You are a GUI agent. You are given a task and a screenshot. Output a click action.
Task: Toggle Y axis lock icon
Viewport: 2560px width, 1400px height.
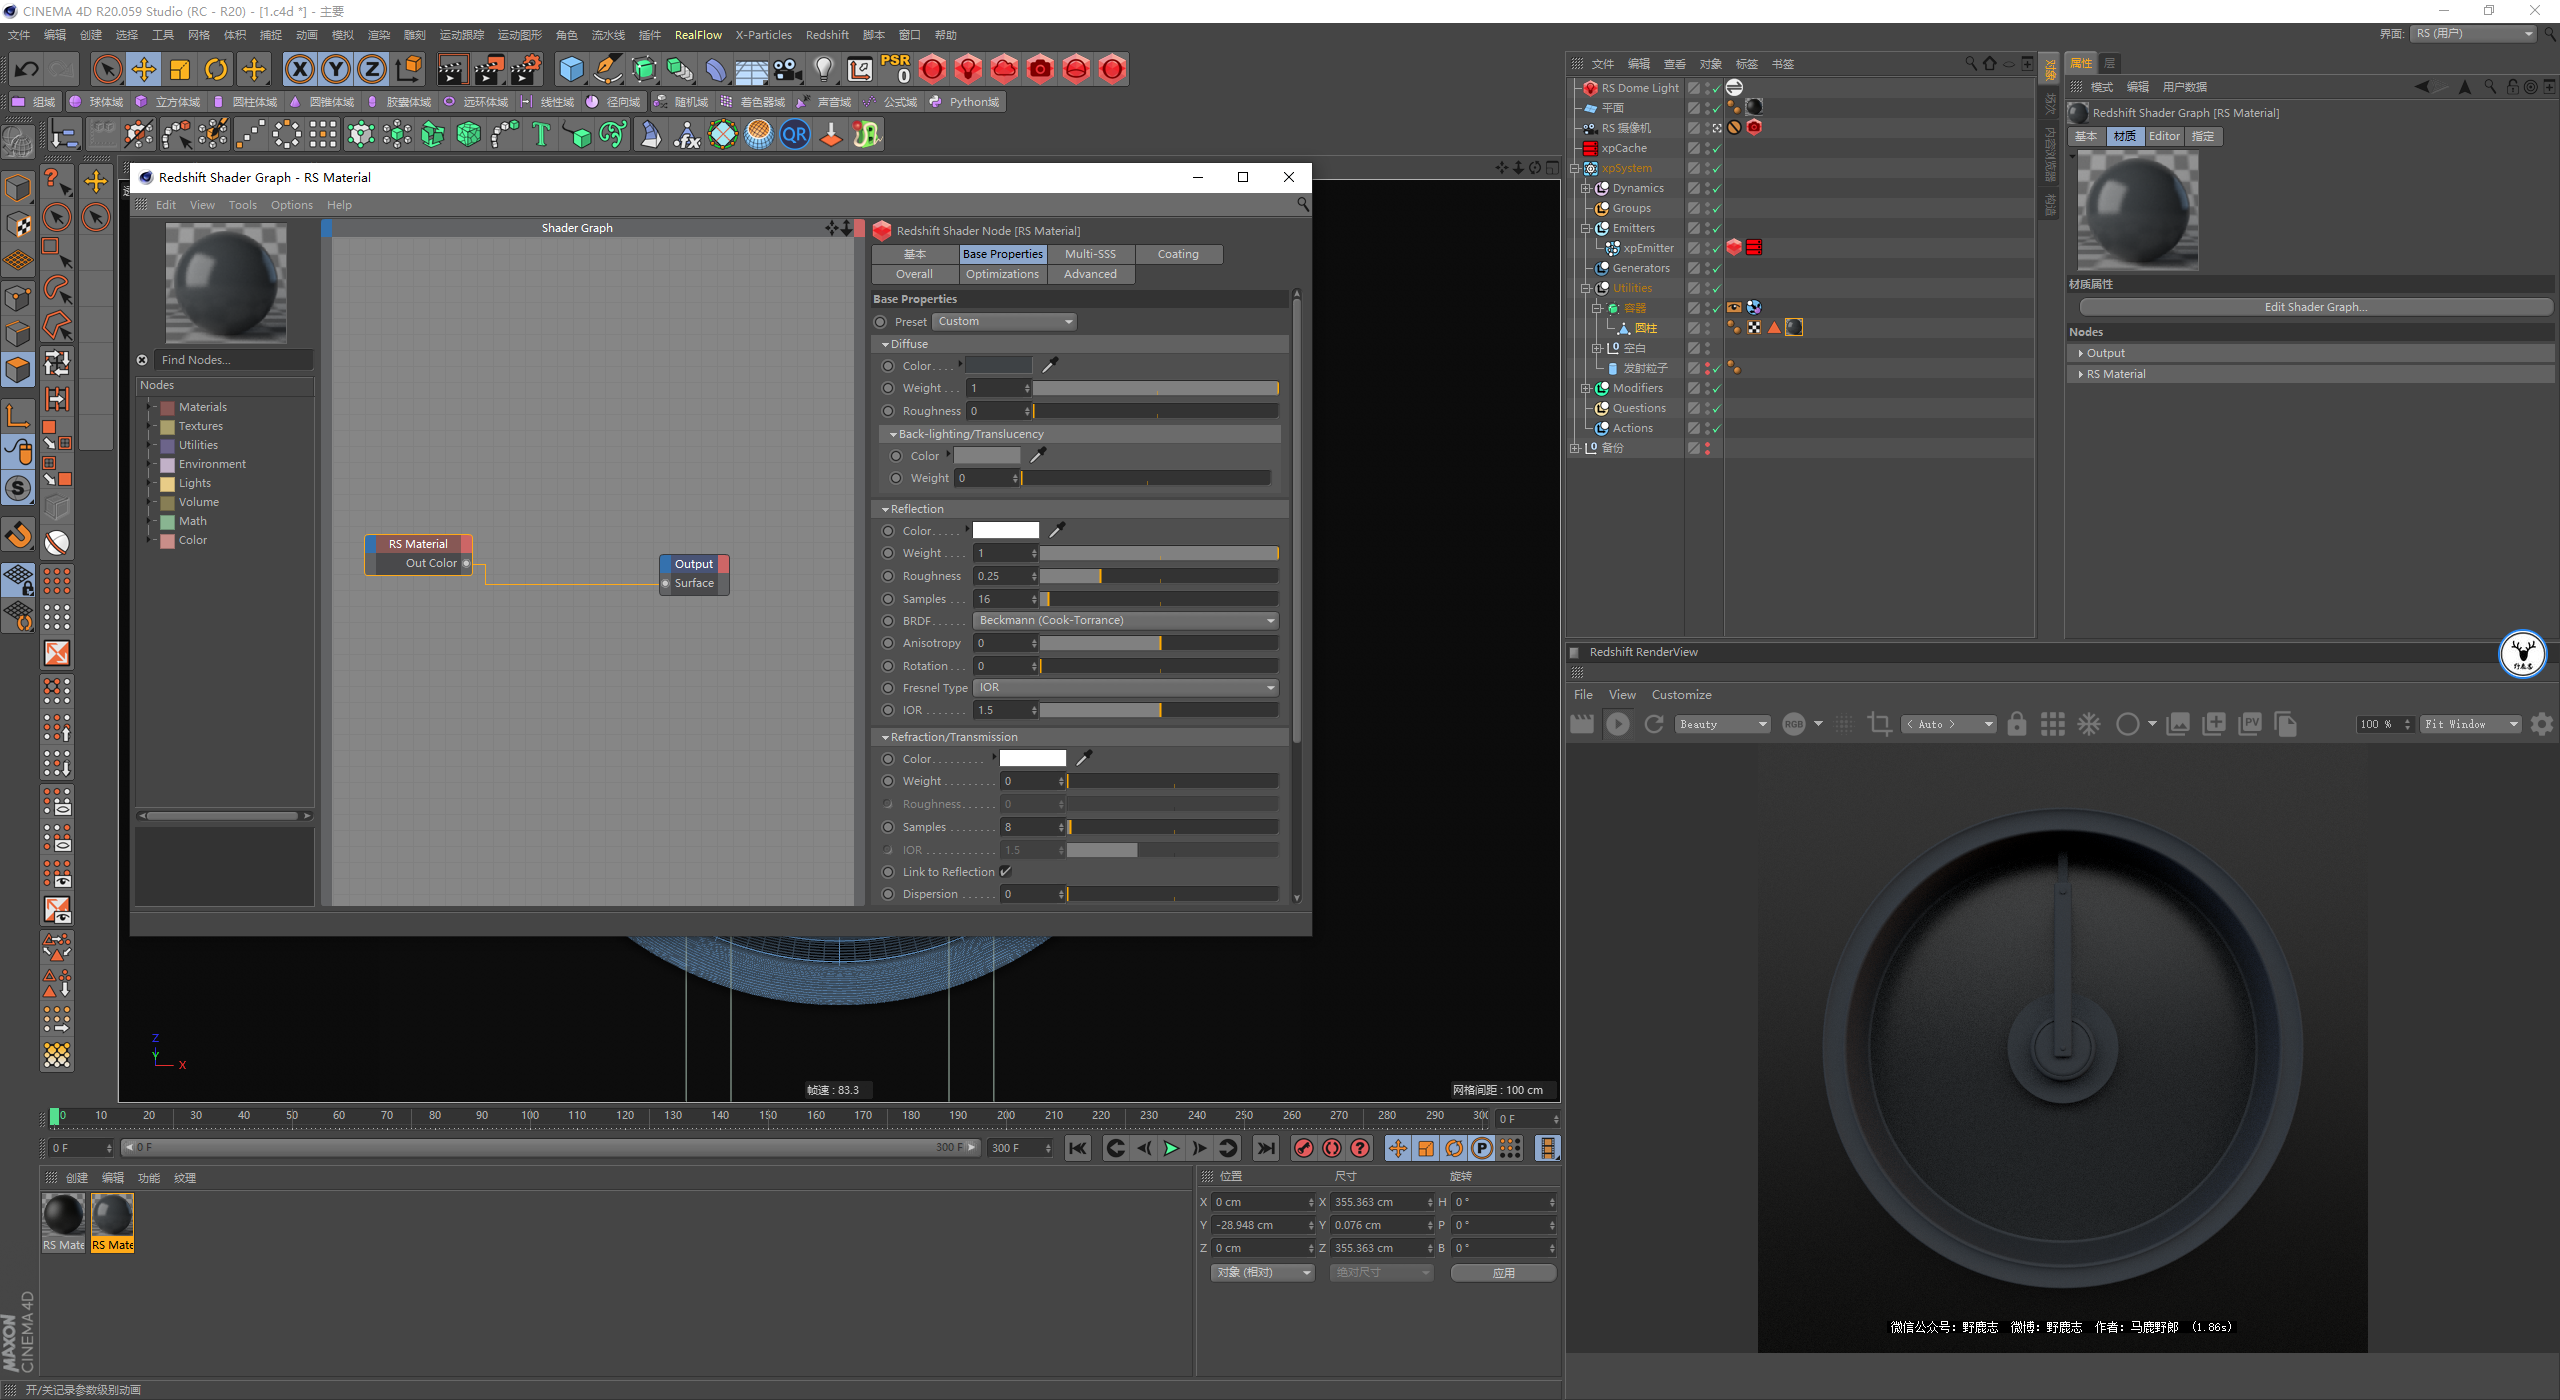336,69
